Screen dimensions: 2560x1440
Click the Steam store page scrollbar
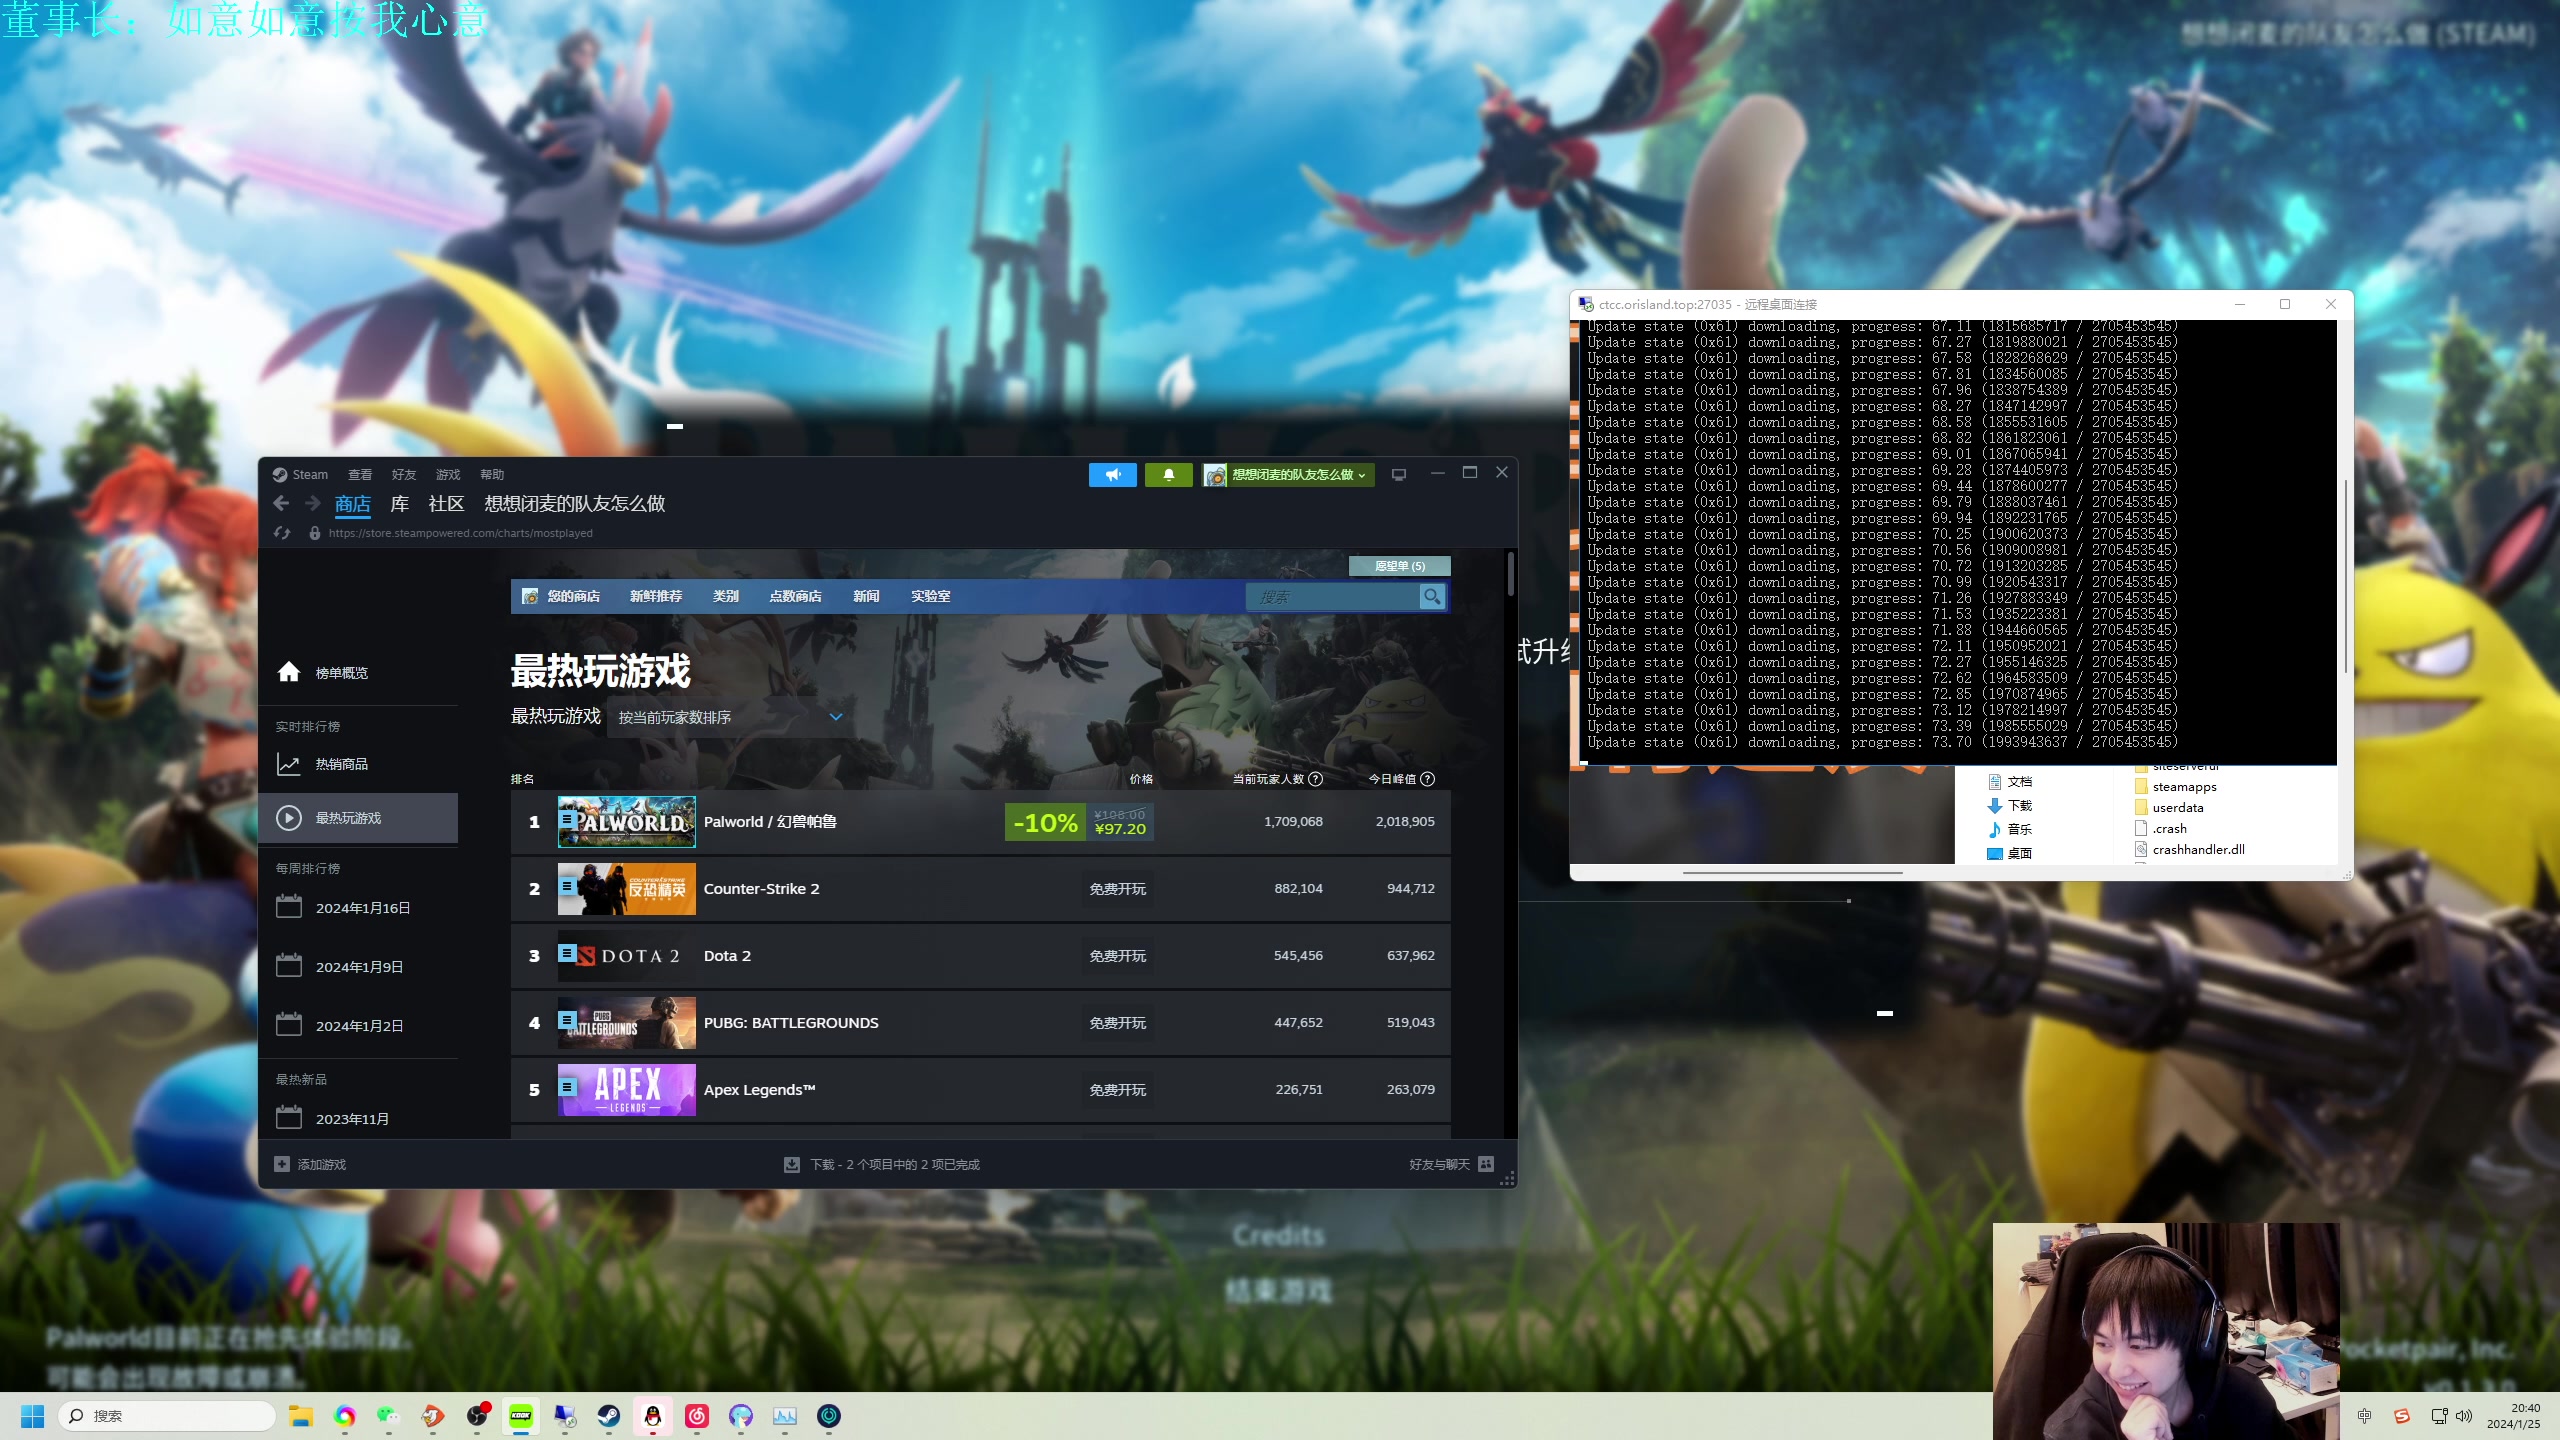pyautogui.click(x=1510, y=574)
